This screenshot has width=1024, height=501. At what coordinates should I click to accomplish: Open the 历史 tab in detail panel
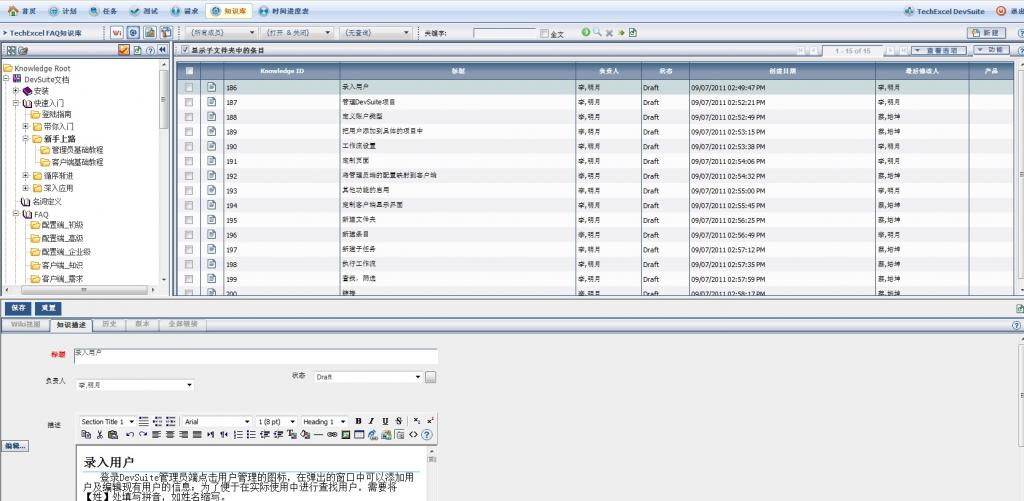(x=109, y=325)
